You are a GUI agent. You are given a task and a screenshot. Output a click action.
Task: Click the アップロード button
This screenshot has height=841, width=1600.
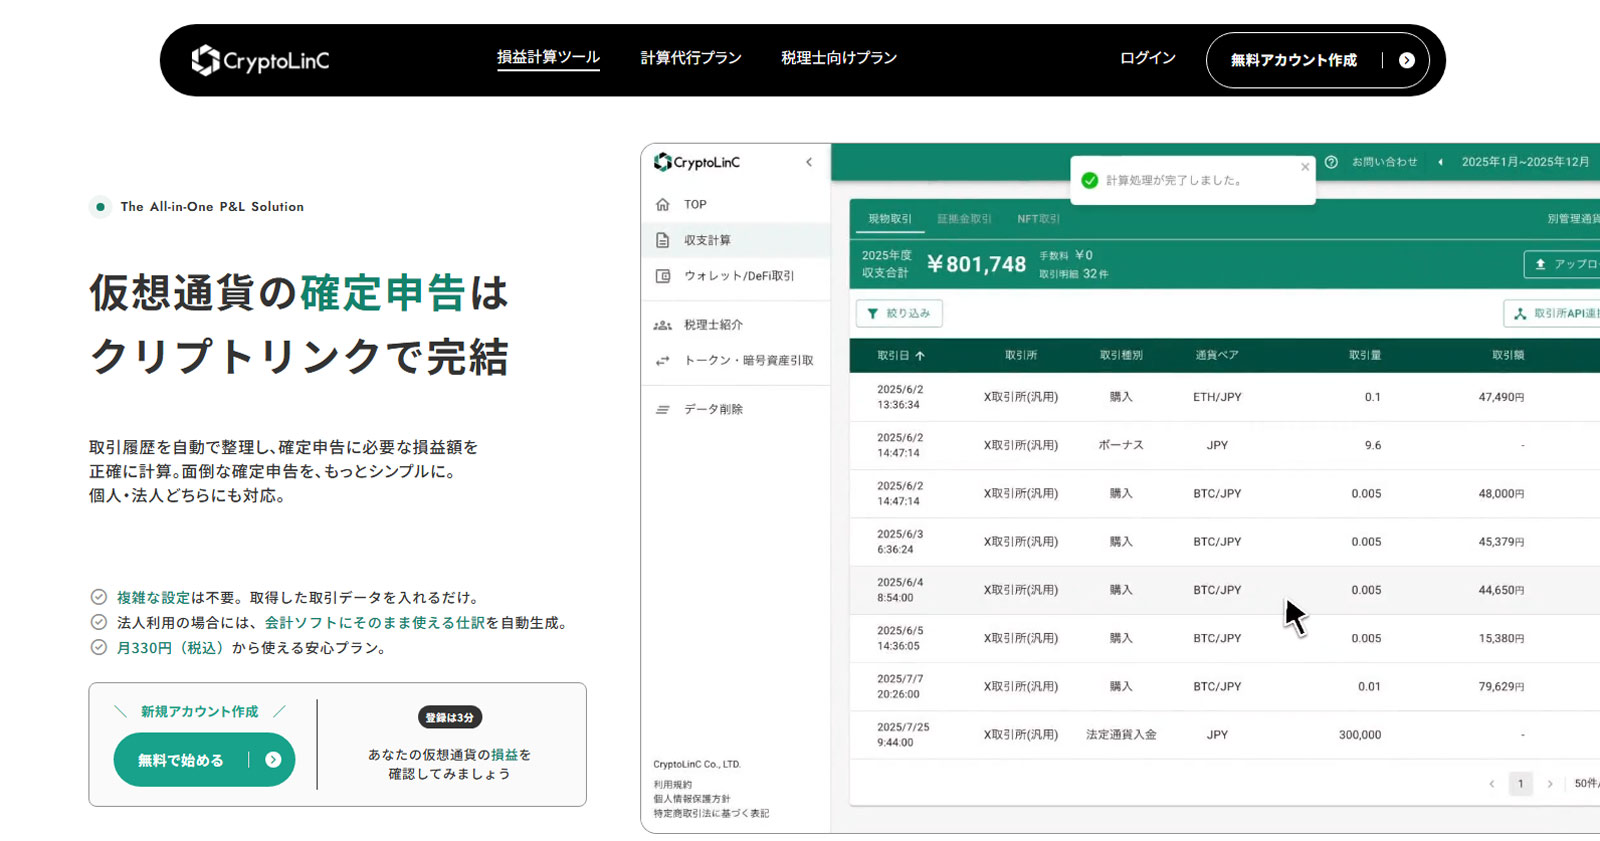click(x=1562, y=264)
